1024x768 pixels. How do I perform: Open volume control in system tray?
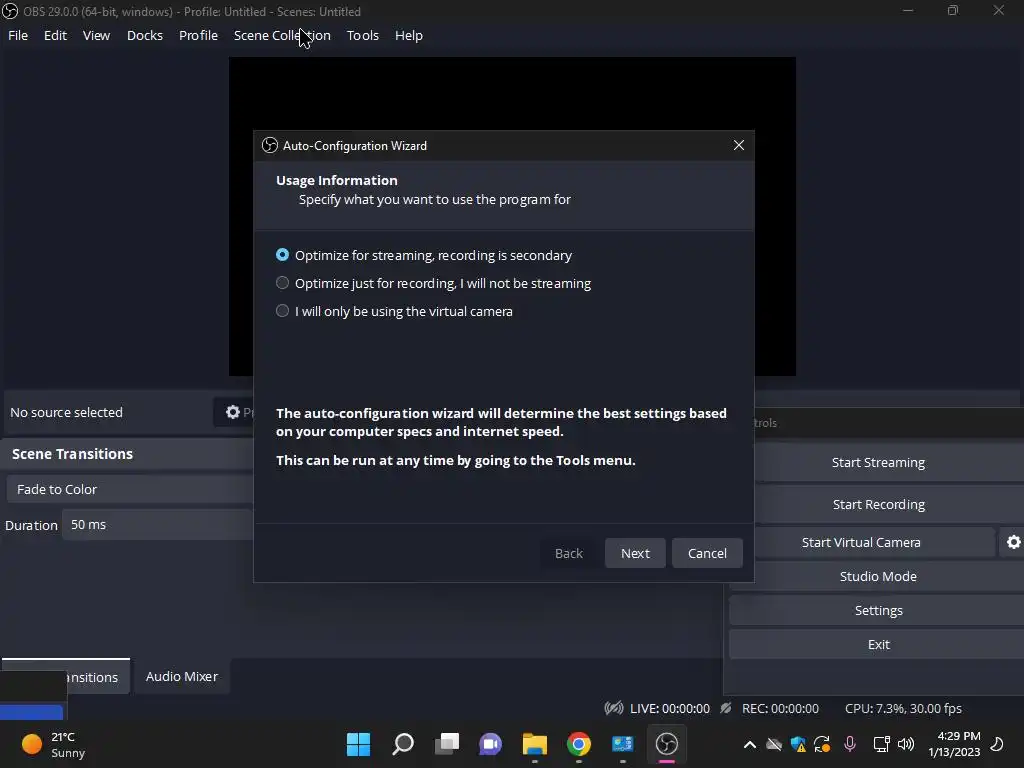click(906, 744)
